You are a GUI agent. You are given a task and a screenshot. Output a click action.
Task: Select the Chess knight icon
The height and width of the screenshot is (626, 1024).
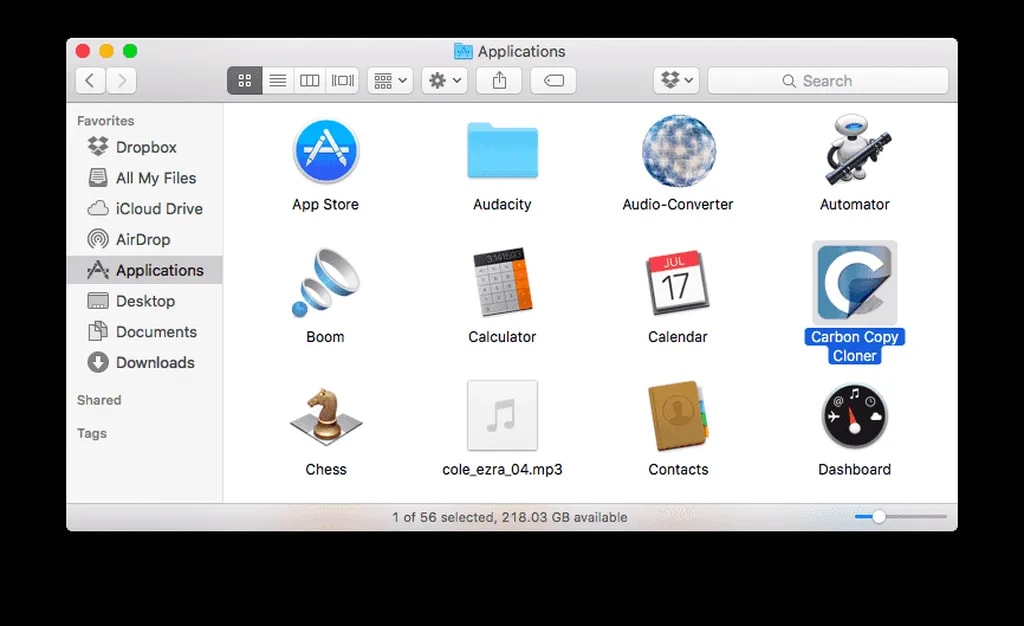(x=325, y=415)
